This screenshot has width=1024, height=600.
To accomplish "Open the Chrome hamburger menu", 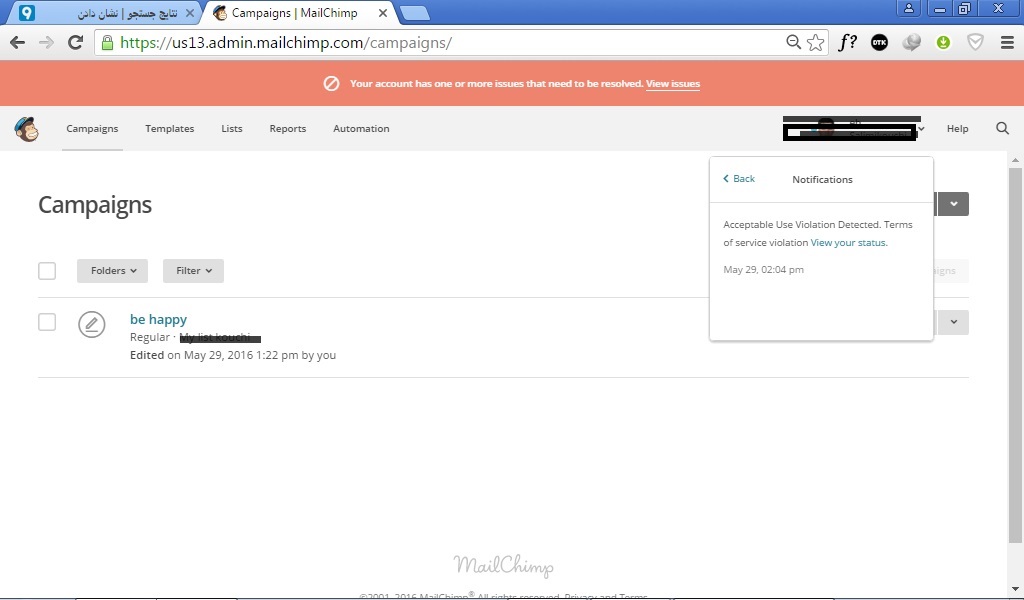I will pos(1007,42).
